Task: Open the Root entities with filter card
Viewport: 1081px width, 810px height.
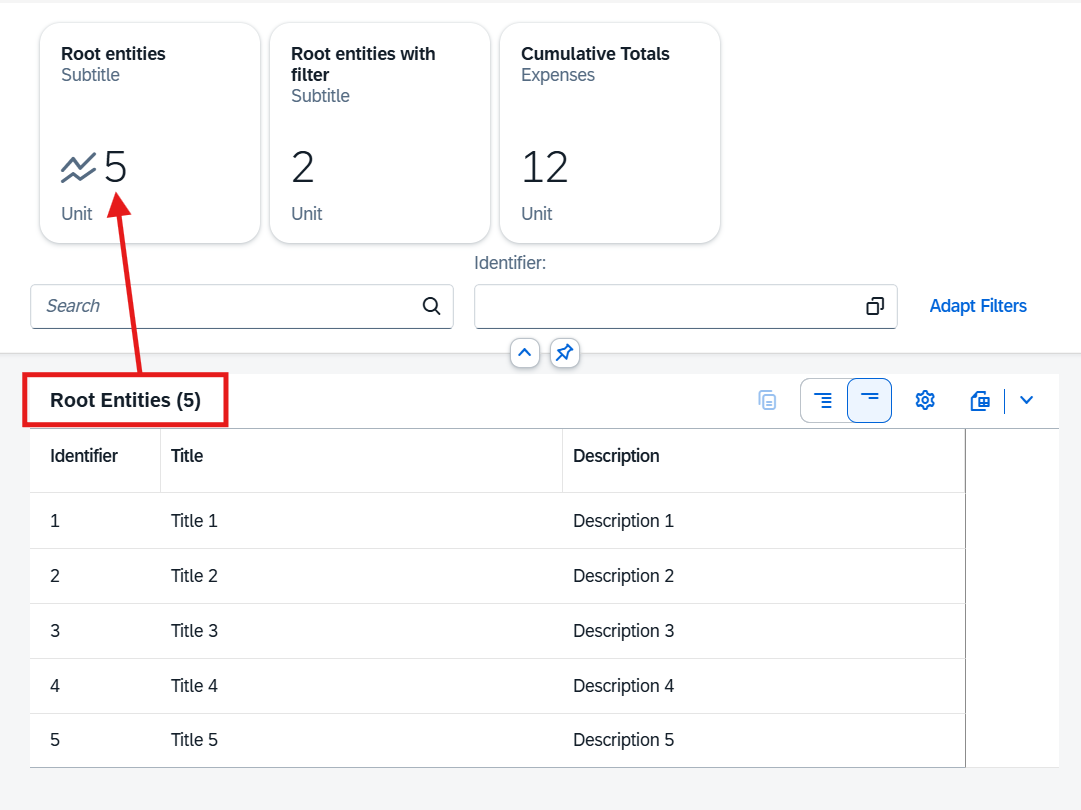Action: (379, 133)
